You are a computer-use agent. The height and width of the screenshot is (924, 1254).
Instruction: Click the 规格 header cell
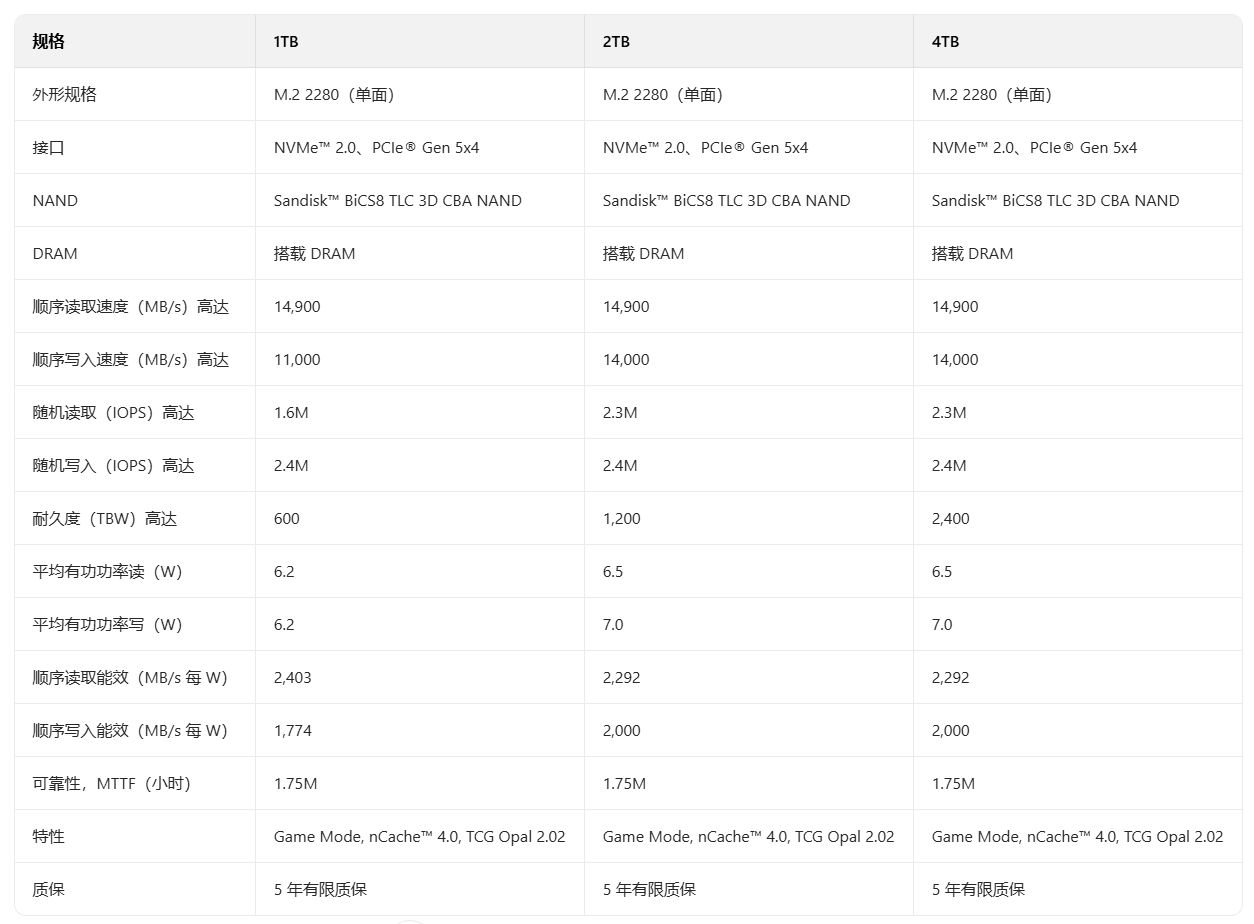49,41
